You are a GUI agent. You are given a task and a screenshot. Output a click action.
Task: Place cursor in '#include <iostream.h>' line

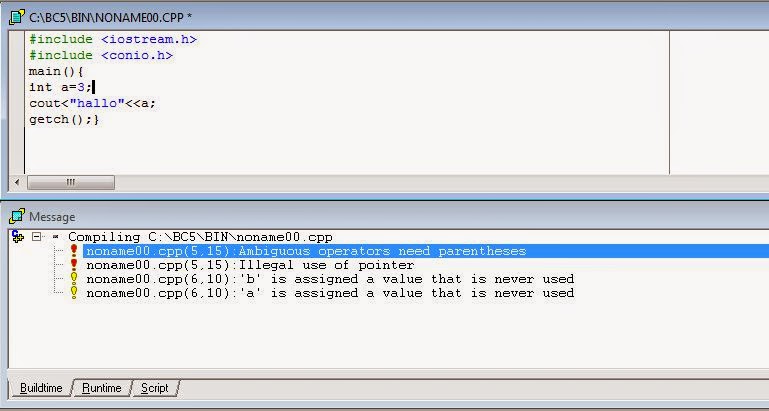[x=113, y=39]
